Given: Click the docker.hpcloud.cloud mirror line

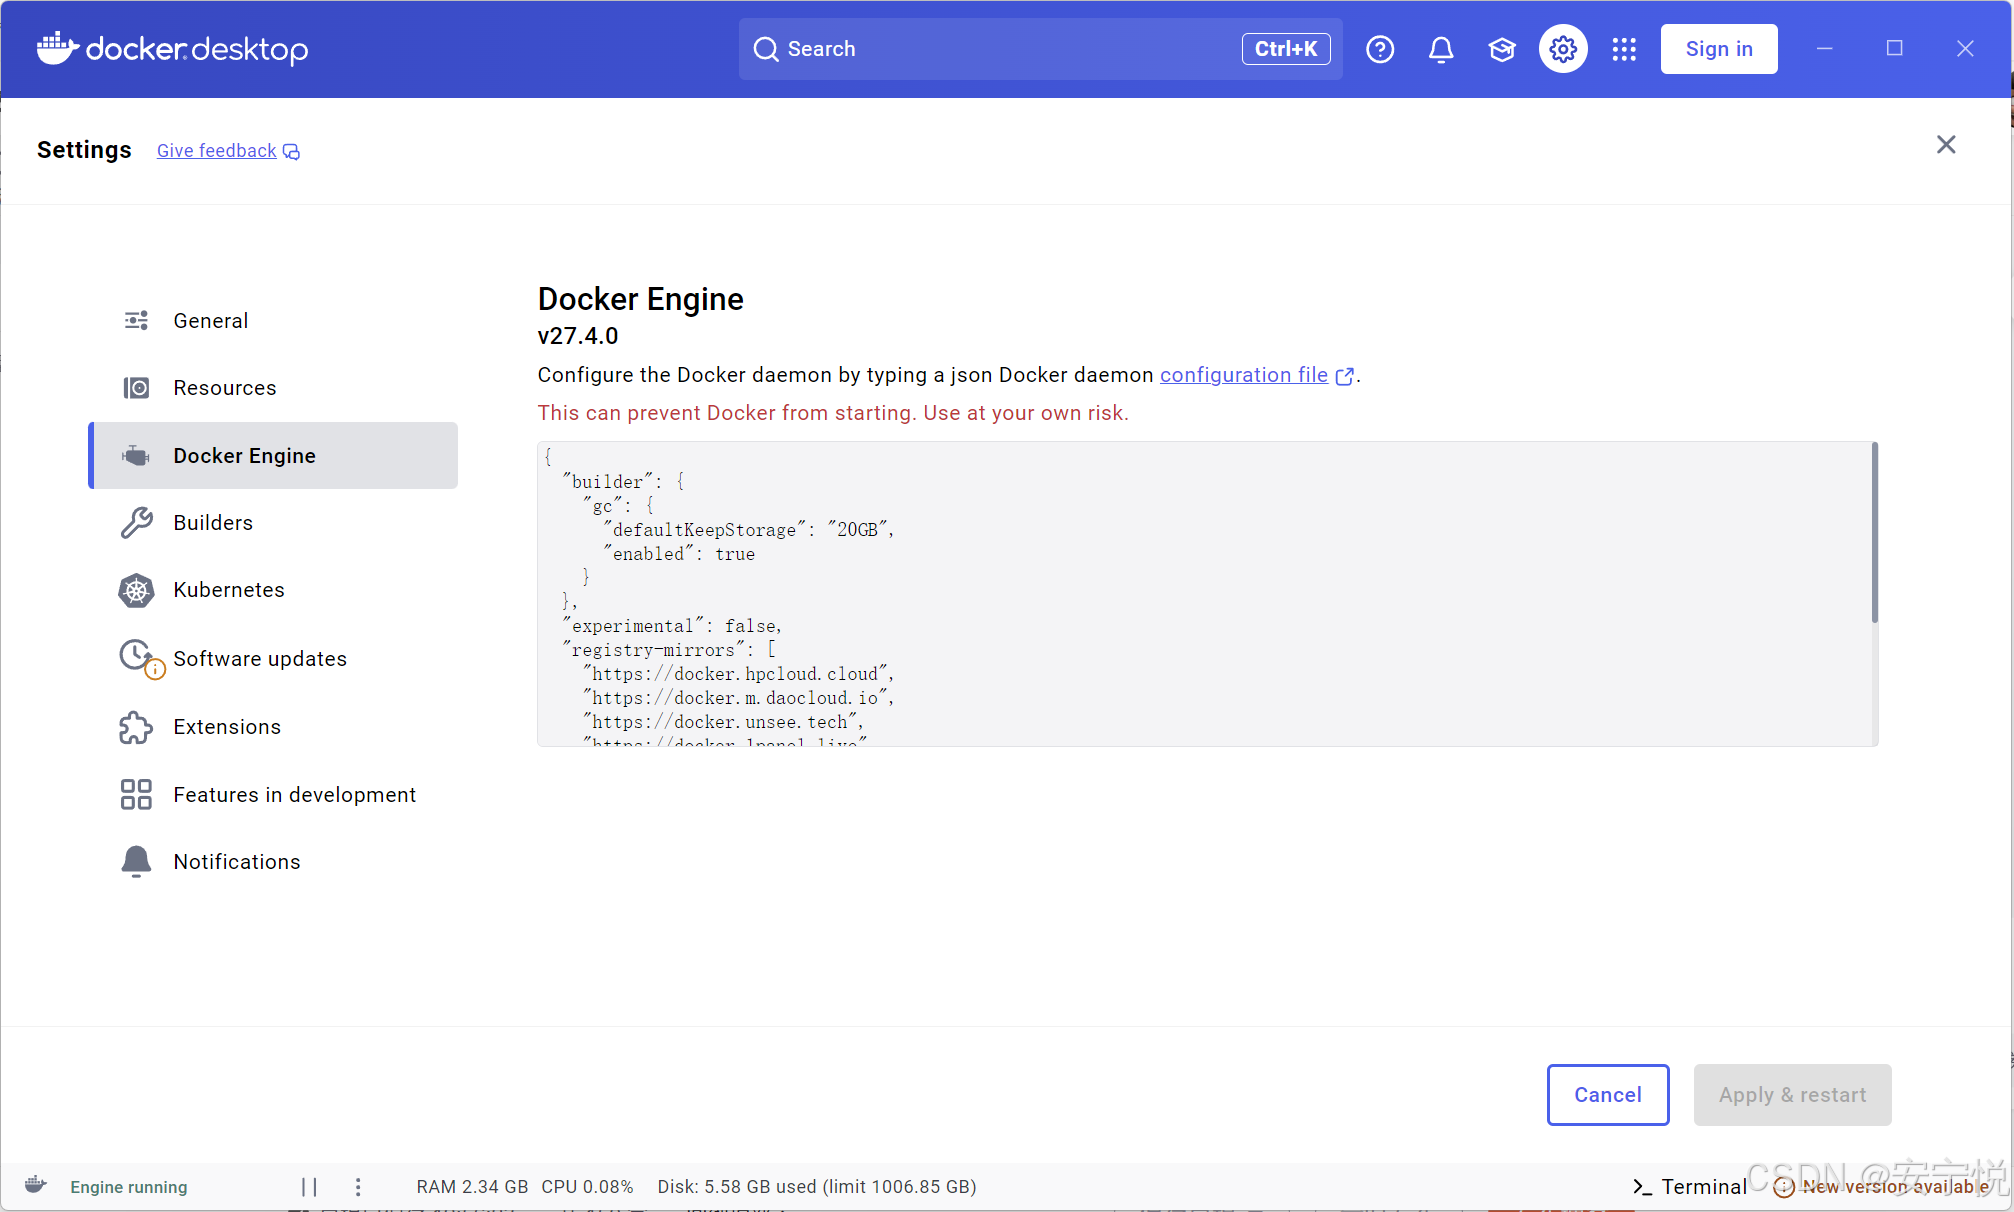Looking at the screenshot, I should coord(738,674).
